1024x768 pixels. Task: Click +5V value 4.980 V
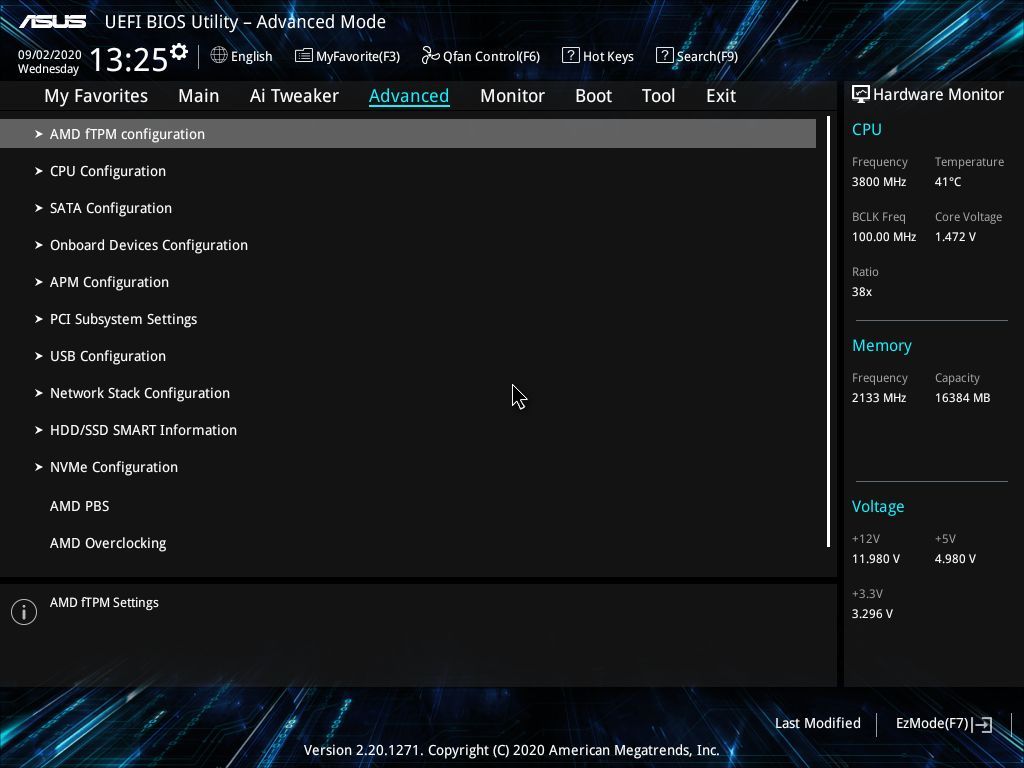coord(955,558)
